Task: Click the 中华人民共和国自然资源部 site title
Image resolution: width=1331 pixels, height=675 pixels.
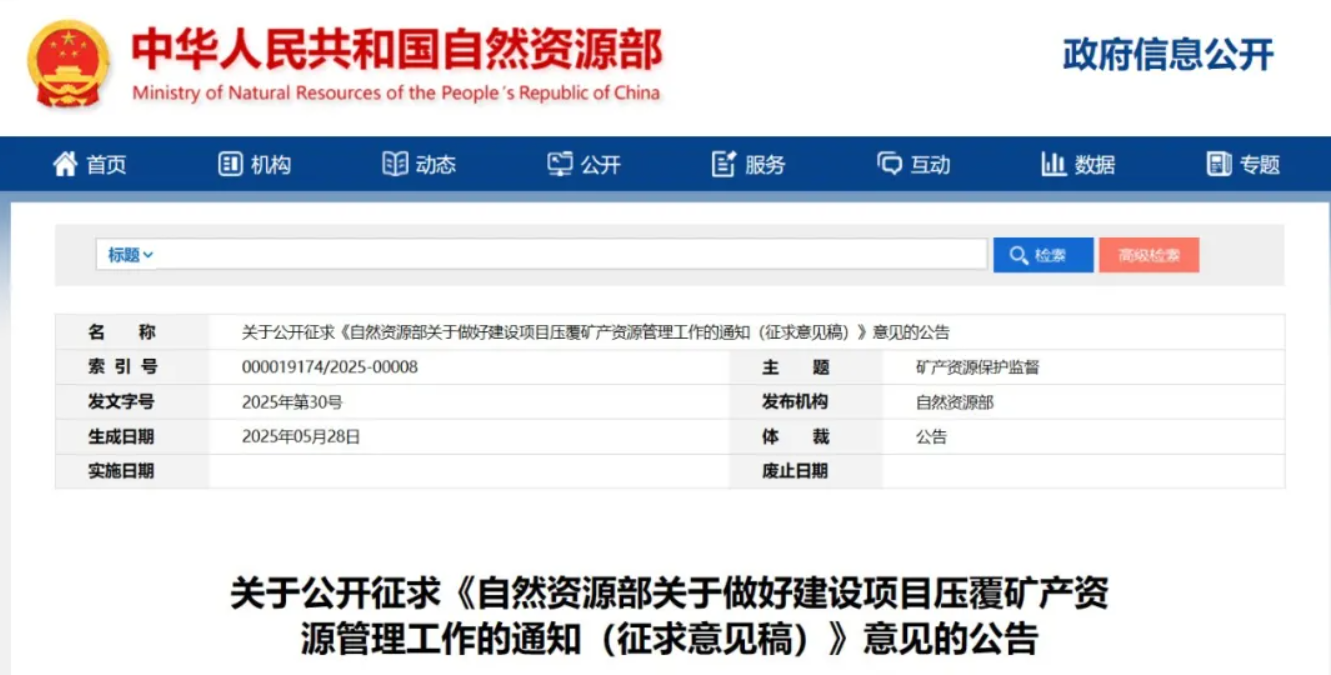Action: click(397, 49)
